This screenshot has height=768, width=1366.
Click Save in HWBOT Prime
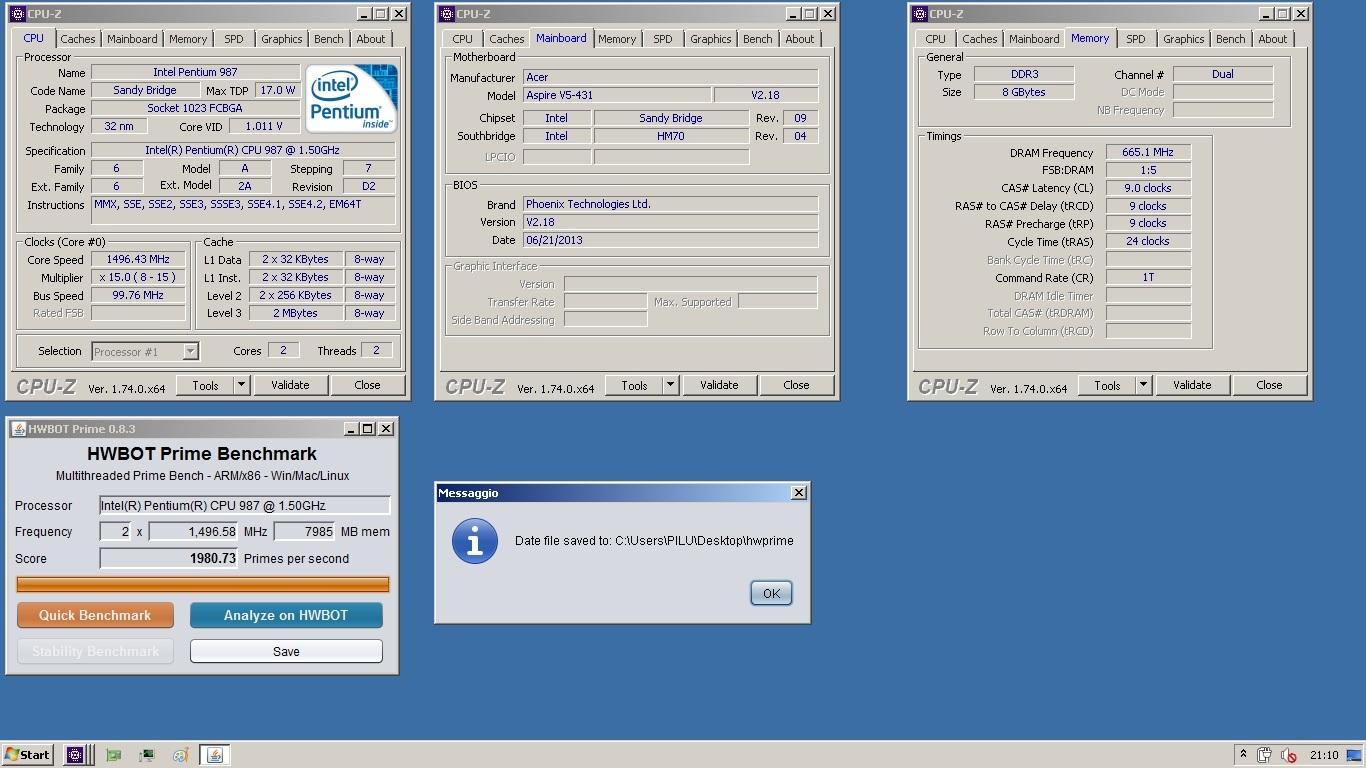click(286, 651)
